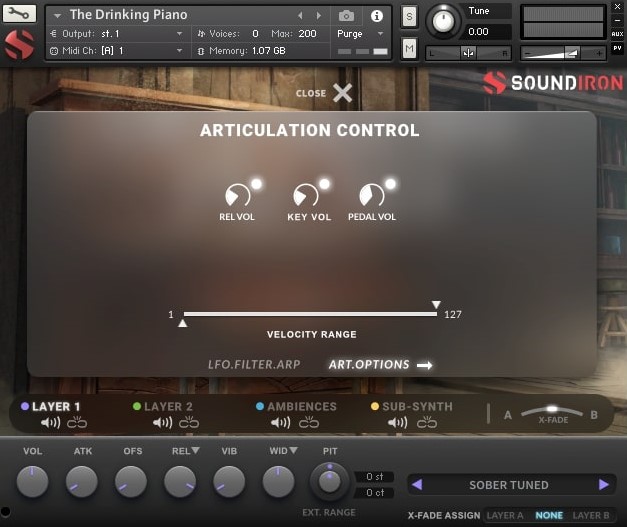The image size is (627, 527).
Task: Click the X-FADE A/B slider
Action: tap(552, 411)
